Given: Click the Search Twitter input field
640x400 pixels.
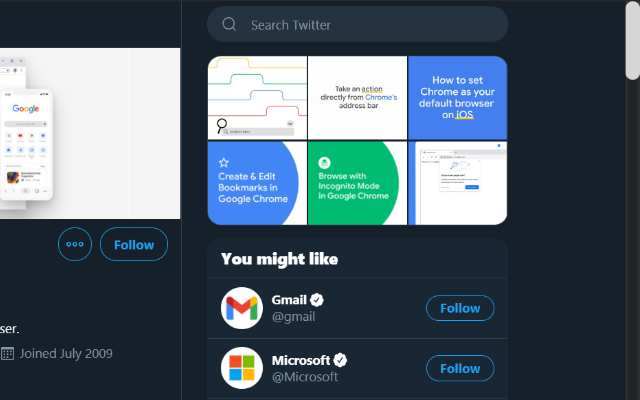Looking at the screenshot, I should pos(358,24).
